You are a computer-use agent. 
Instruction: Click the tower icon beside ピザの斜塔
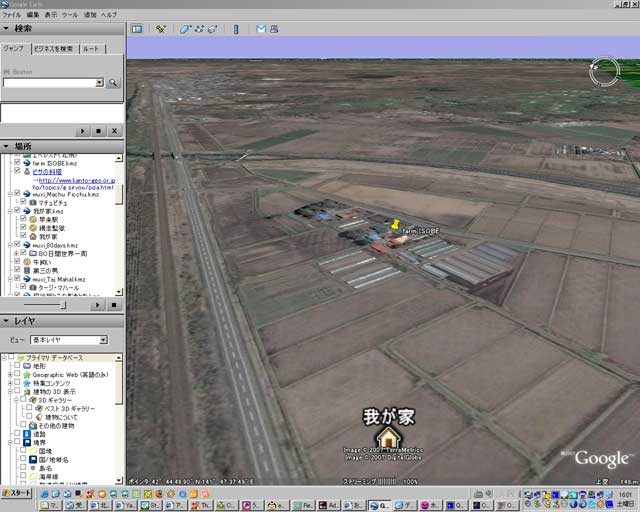(27, 171)
